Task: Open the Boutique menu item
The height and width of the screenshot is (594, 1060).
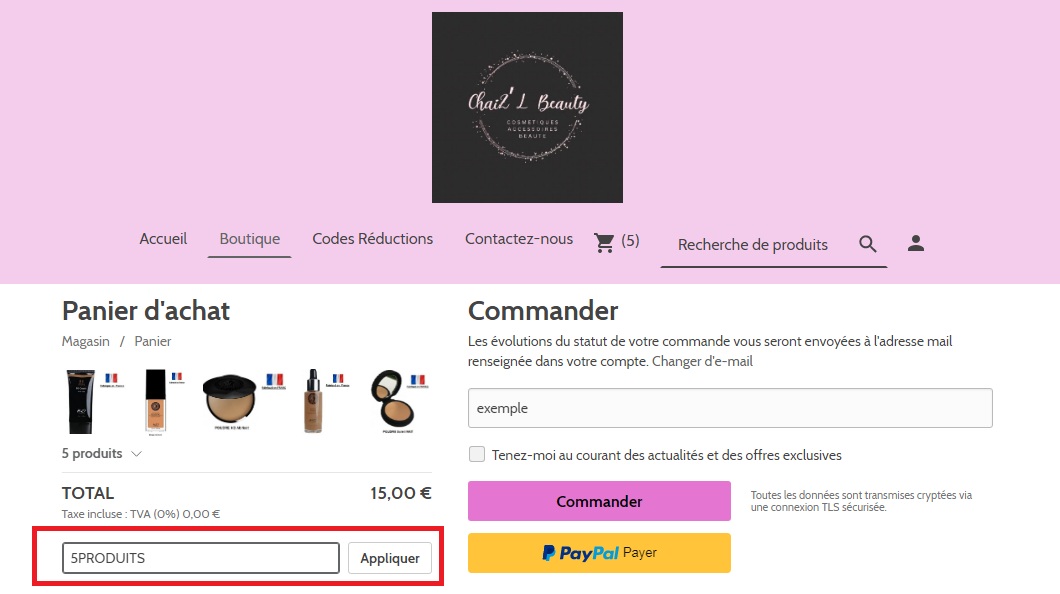Action: point(249,239)
